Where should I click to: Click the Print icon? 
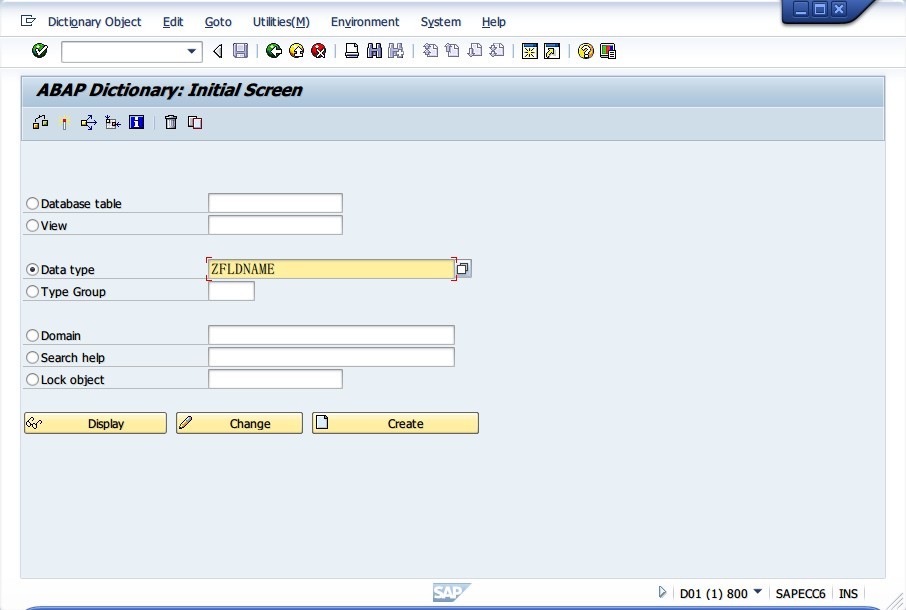pyautogui.click(x=352, y=51)
